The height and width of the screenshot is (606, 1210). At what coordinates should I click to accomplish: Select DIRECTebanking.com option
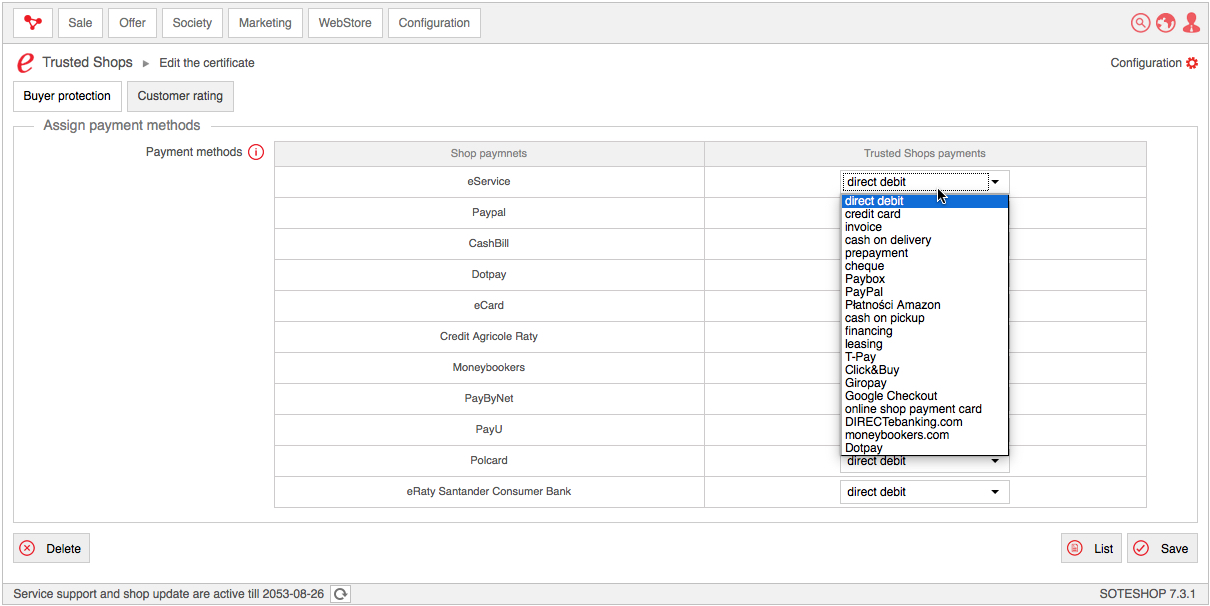(x=925, y=422)
